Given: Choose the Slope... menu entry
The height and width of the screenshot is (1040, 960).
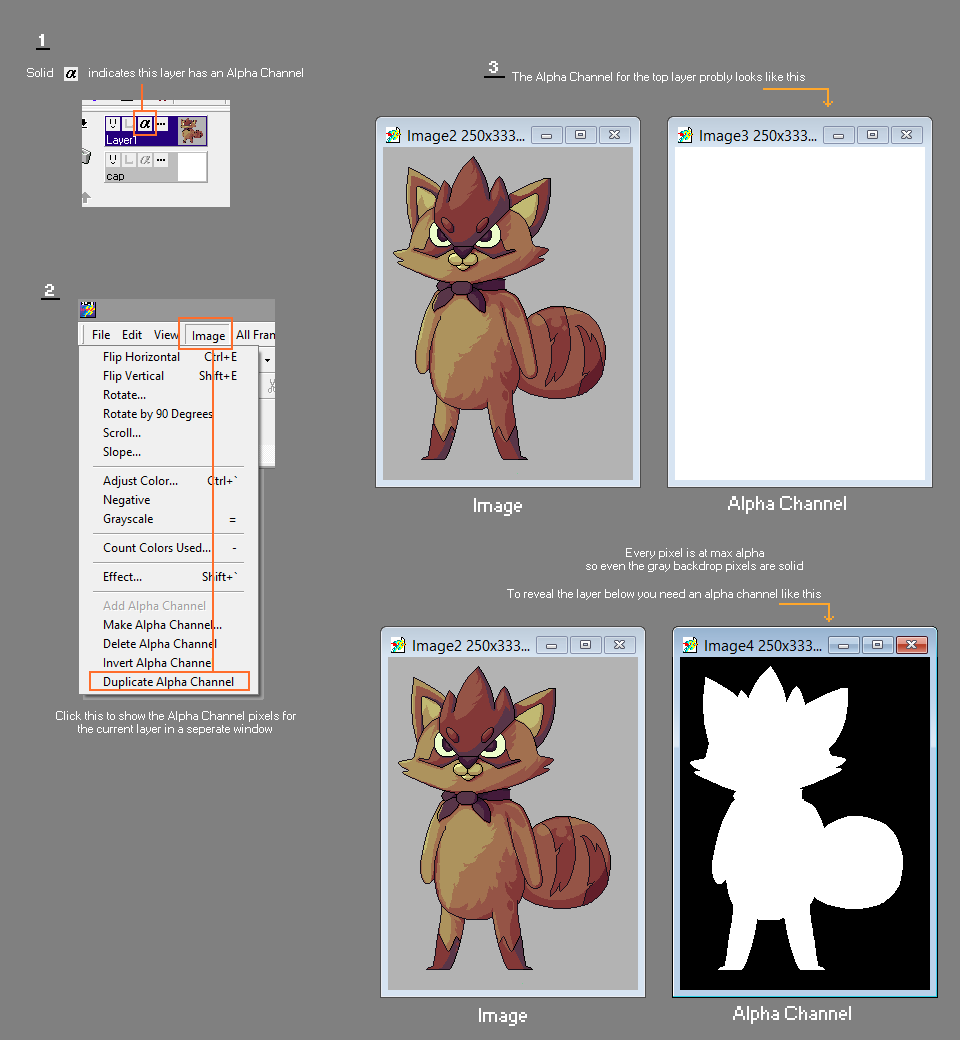Looking at the screenshot, I should [169, 452].
